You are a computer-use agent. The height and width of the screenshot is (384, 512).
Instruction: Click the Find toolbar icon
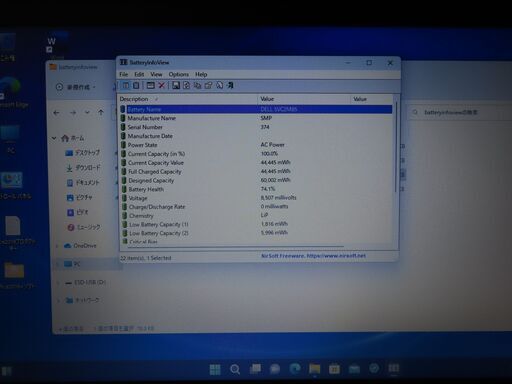[219, 86]
